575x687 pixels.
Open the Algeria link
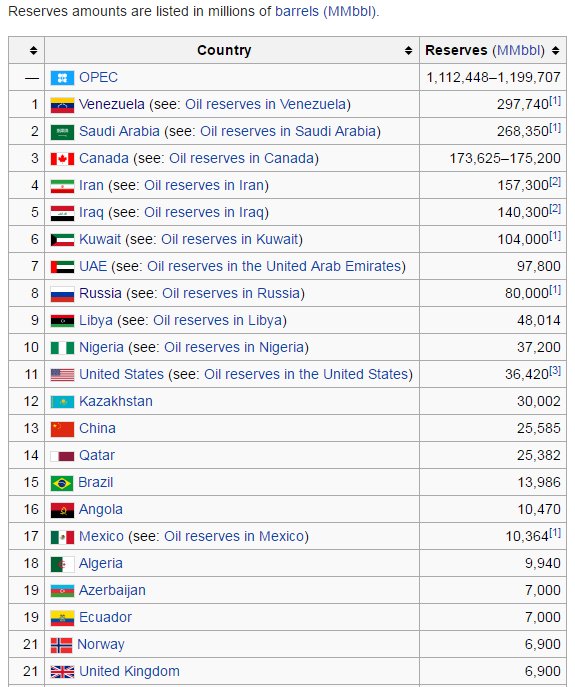pos(101,564)
